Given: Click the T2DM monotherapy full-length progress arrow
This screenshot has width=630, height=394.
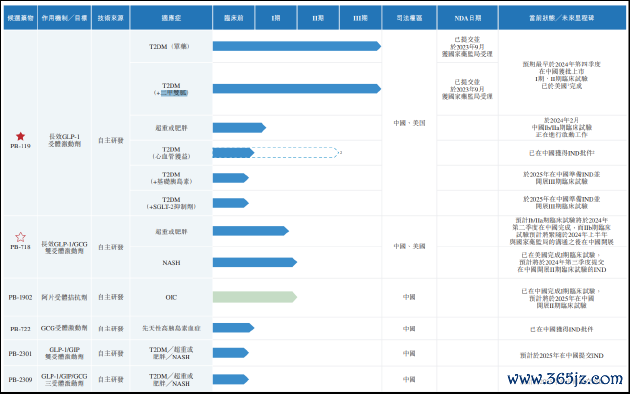Looking at the screenshot, I should tap(297, 46).
